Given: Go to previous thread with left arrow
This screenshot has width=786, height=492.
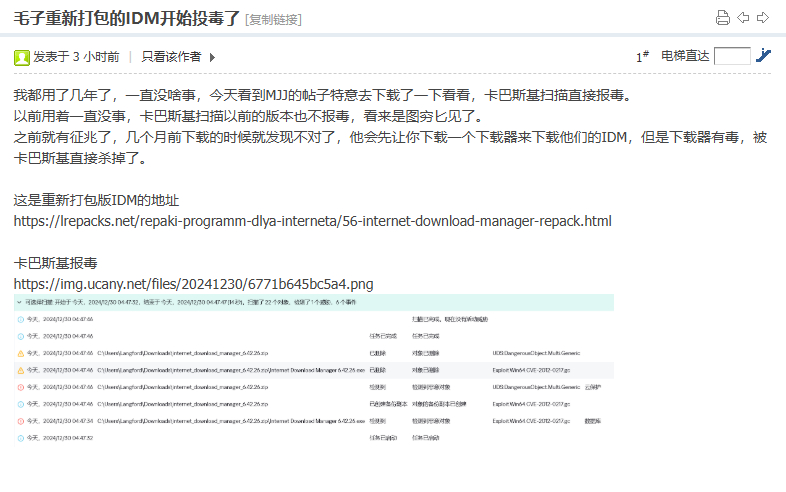Looking at the screenshot, I should coord(743,18).
